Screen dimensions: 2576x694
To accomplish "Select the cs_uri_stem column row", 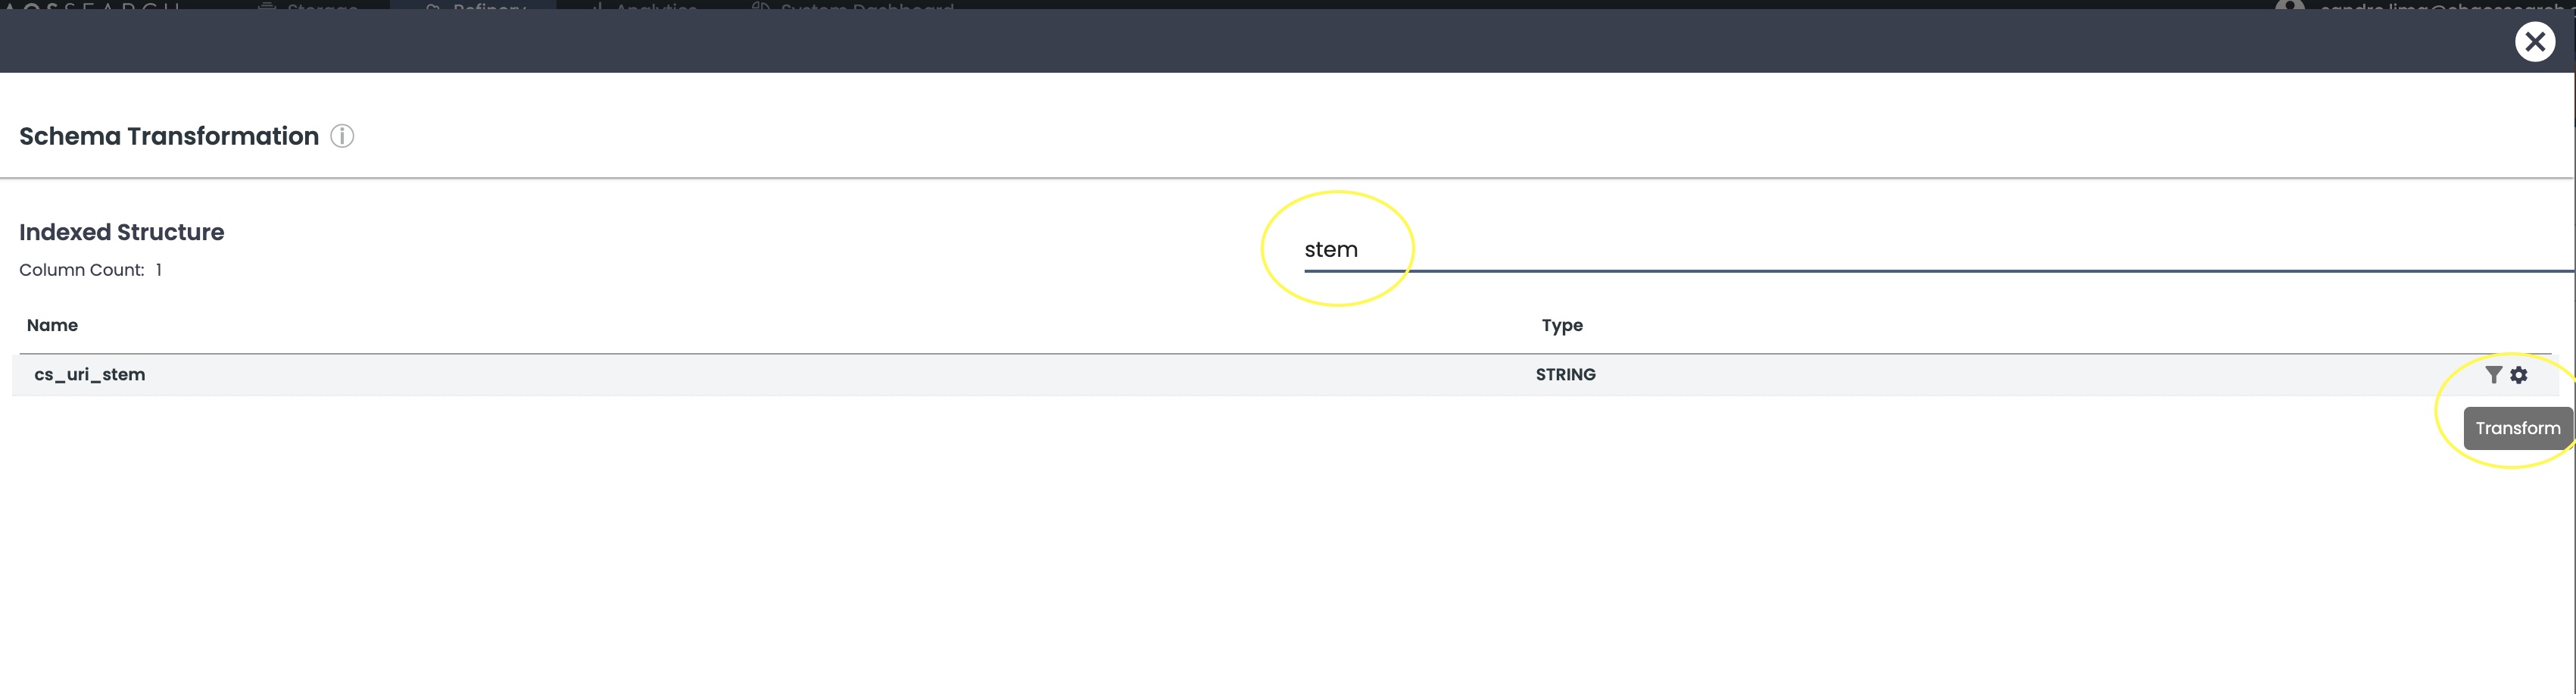I will click(x=1285, y=375).
